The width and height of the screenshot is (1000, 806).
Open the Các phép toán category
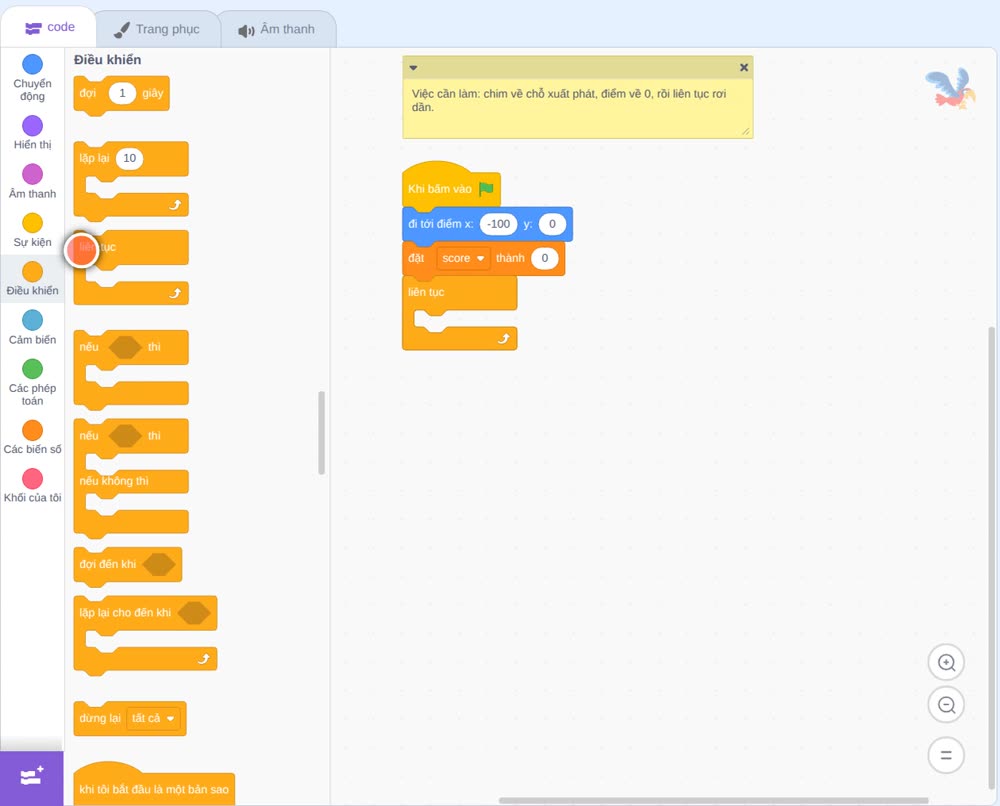pos(32,383)
